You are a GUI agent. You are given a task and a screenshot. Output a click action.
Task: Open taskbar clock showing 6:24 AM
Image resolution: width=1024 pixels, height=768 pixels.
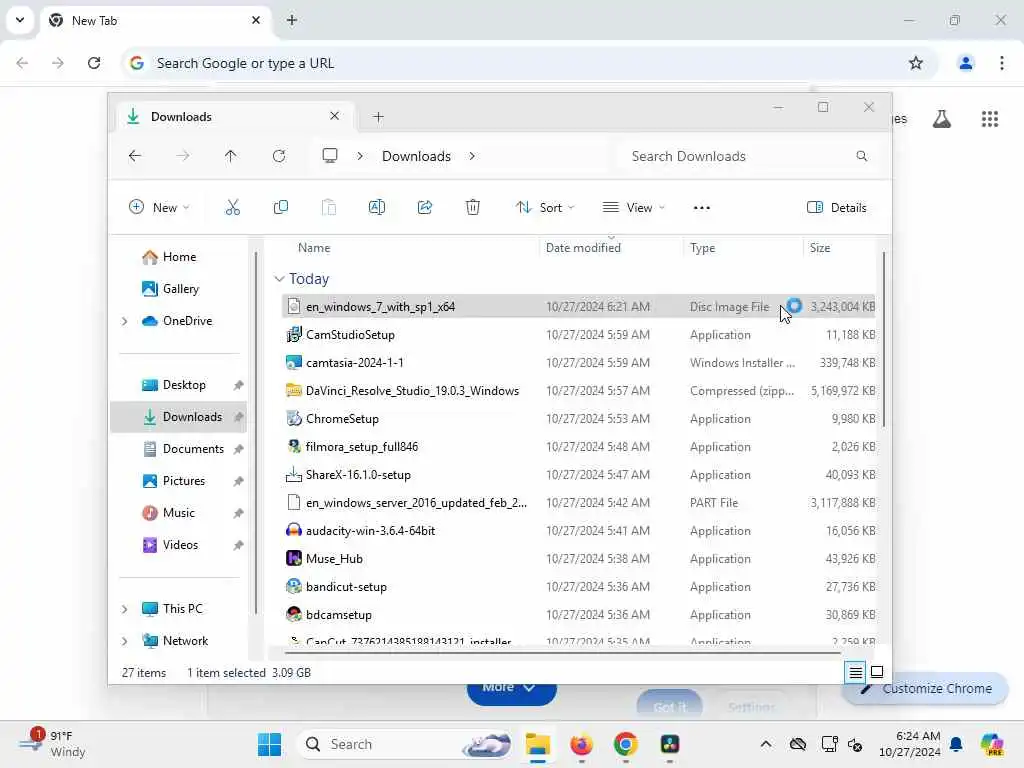[x=909, y=744]
